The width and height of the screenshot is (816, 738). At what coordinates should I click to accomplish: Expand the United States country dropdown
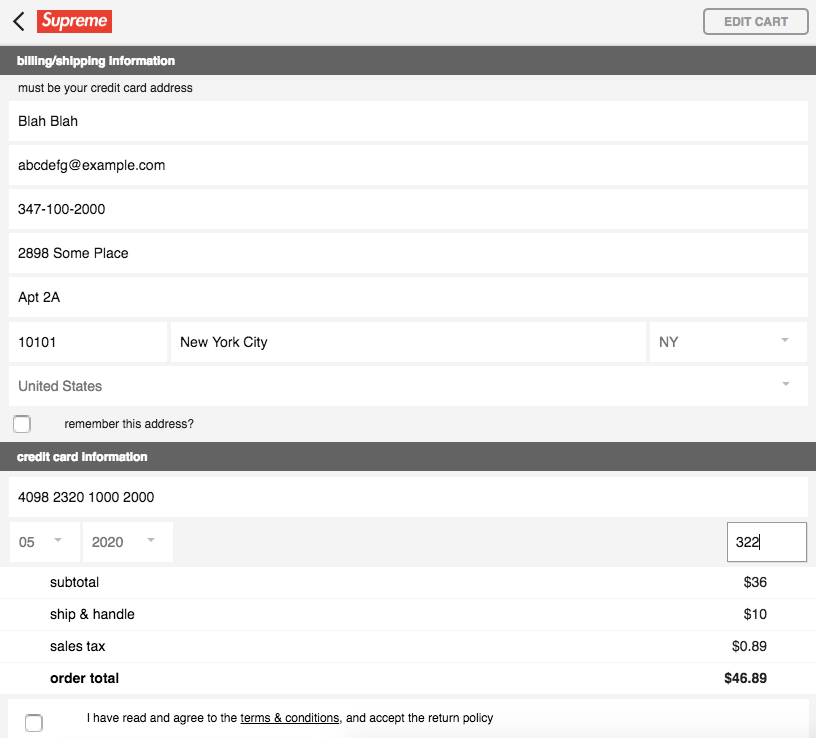pos(408,386)
